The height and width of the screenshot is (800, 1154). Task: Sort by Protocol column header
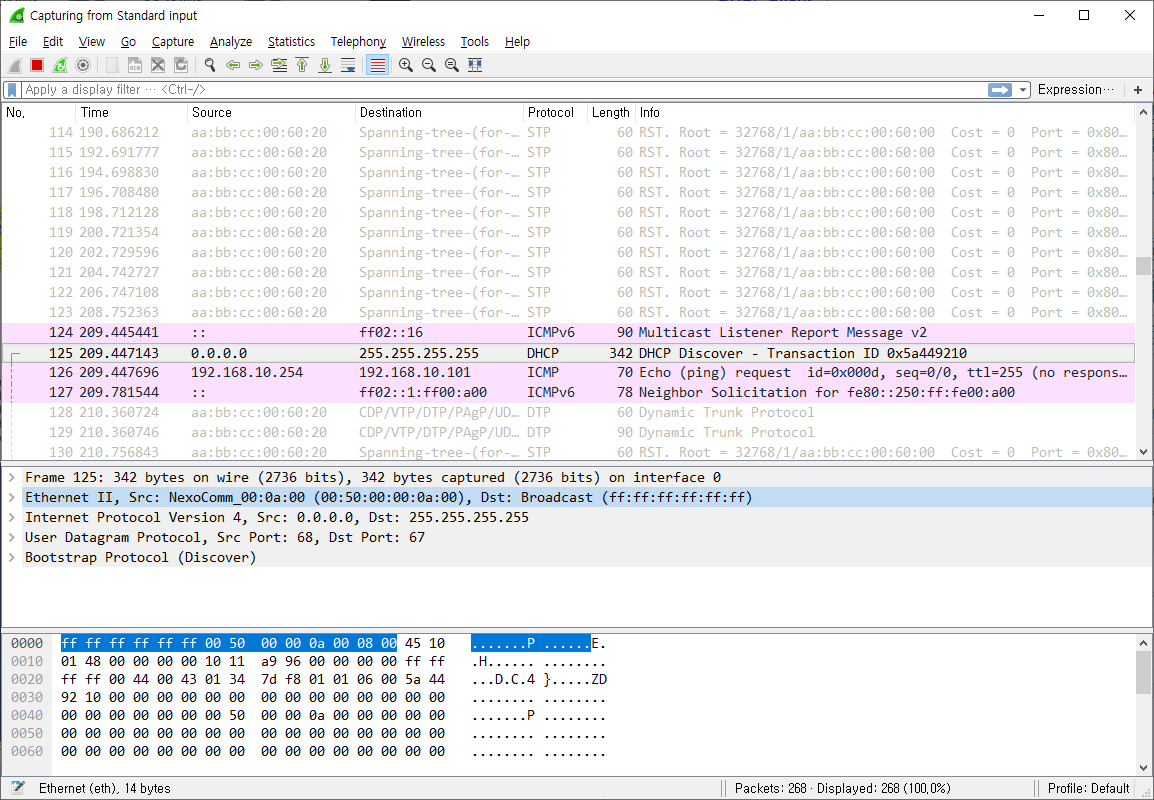[x=555, y=113]
